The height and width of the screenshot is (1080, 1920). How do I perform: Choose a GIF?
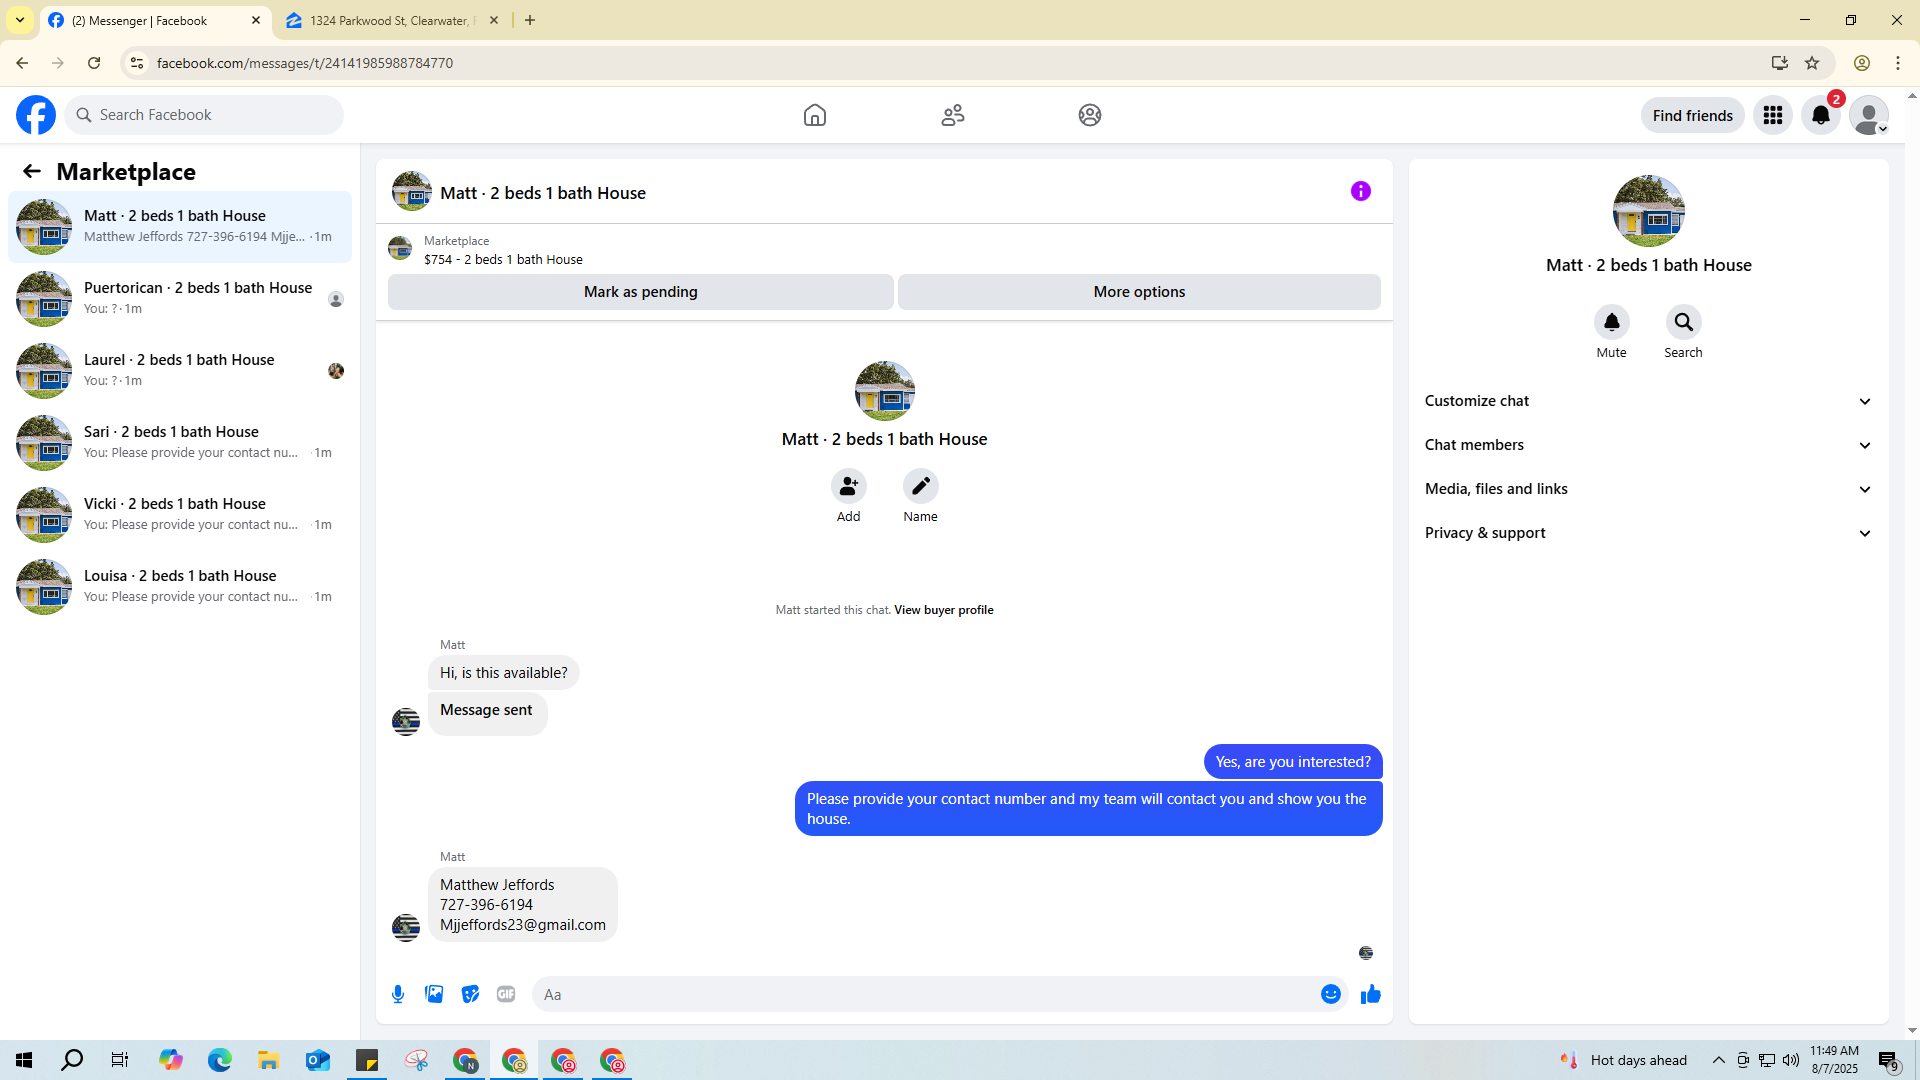click(x=506, y=994)
